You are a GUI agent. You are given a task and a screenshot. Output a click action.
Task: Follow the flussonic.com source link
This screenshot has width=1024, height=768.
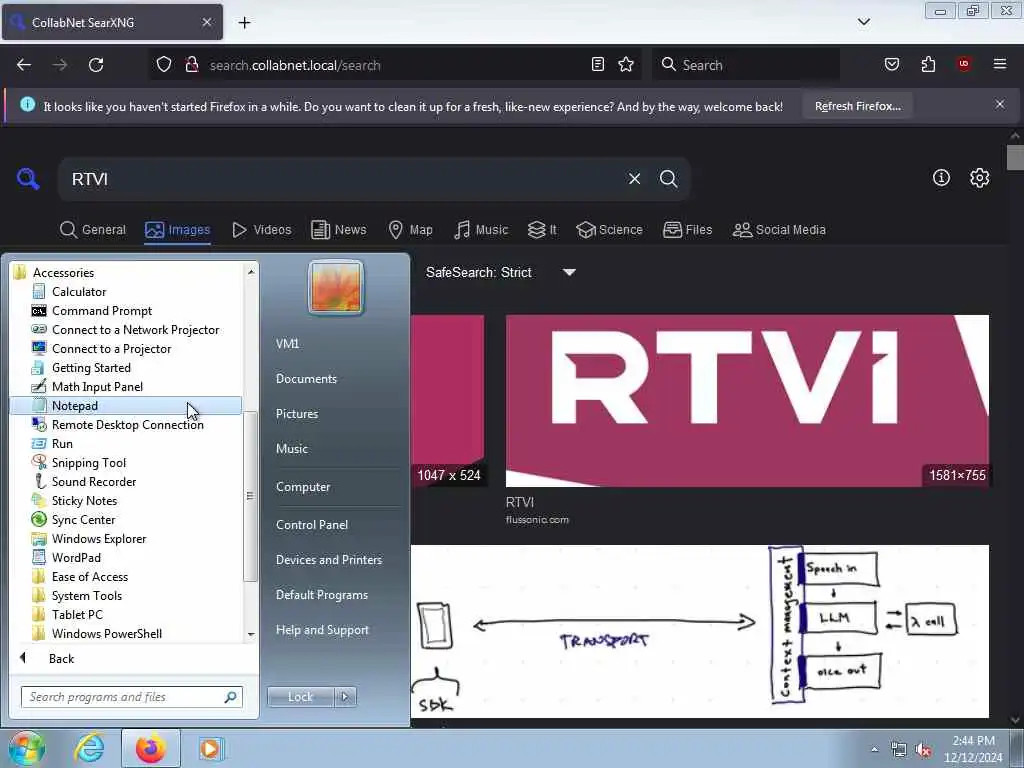pos(537,520)
